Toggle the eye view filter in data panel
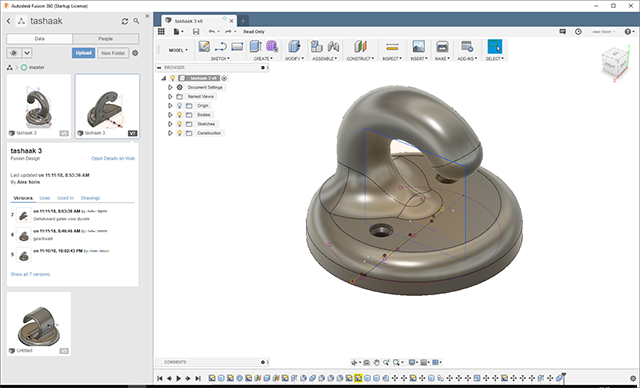This screenshot has width=640, height=388. [x=14, y=53]
